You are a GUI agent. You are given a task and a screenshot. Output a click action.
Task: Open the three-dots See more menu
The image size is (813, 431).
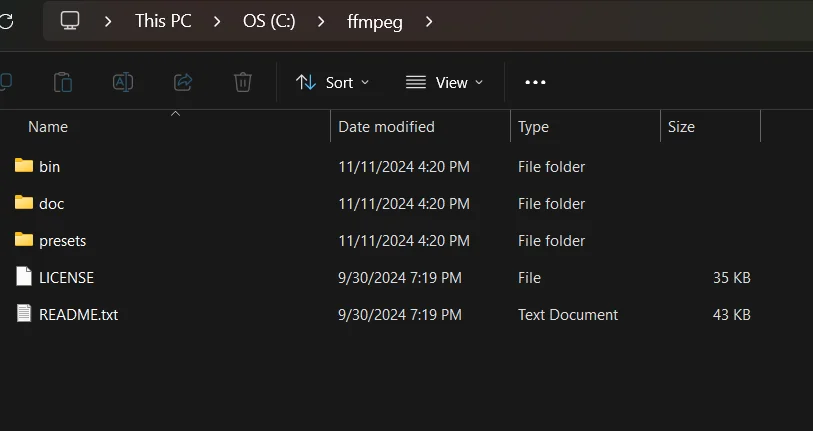pos(535,82)
